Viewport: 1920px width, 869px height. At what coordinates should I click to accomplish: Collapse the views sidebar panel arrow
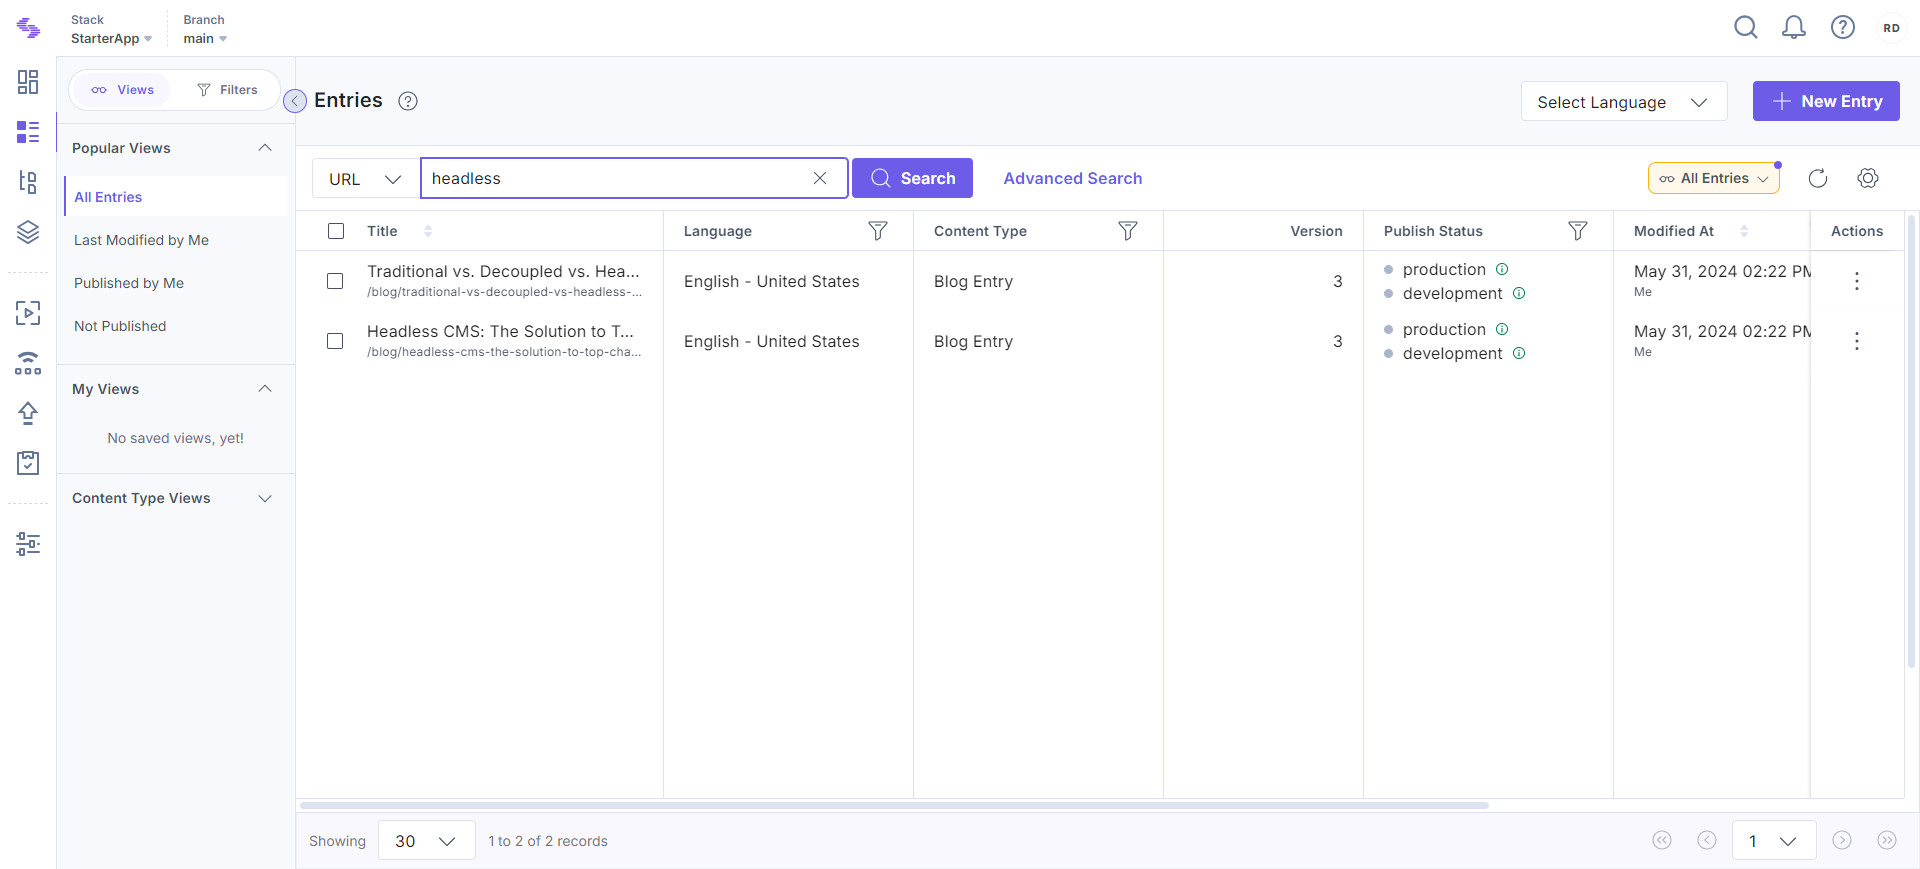pyautogui.click(x=295, y=101)
